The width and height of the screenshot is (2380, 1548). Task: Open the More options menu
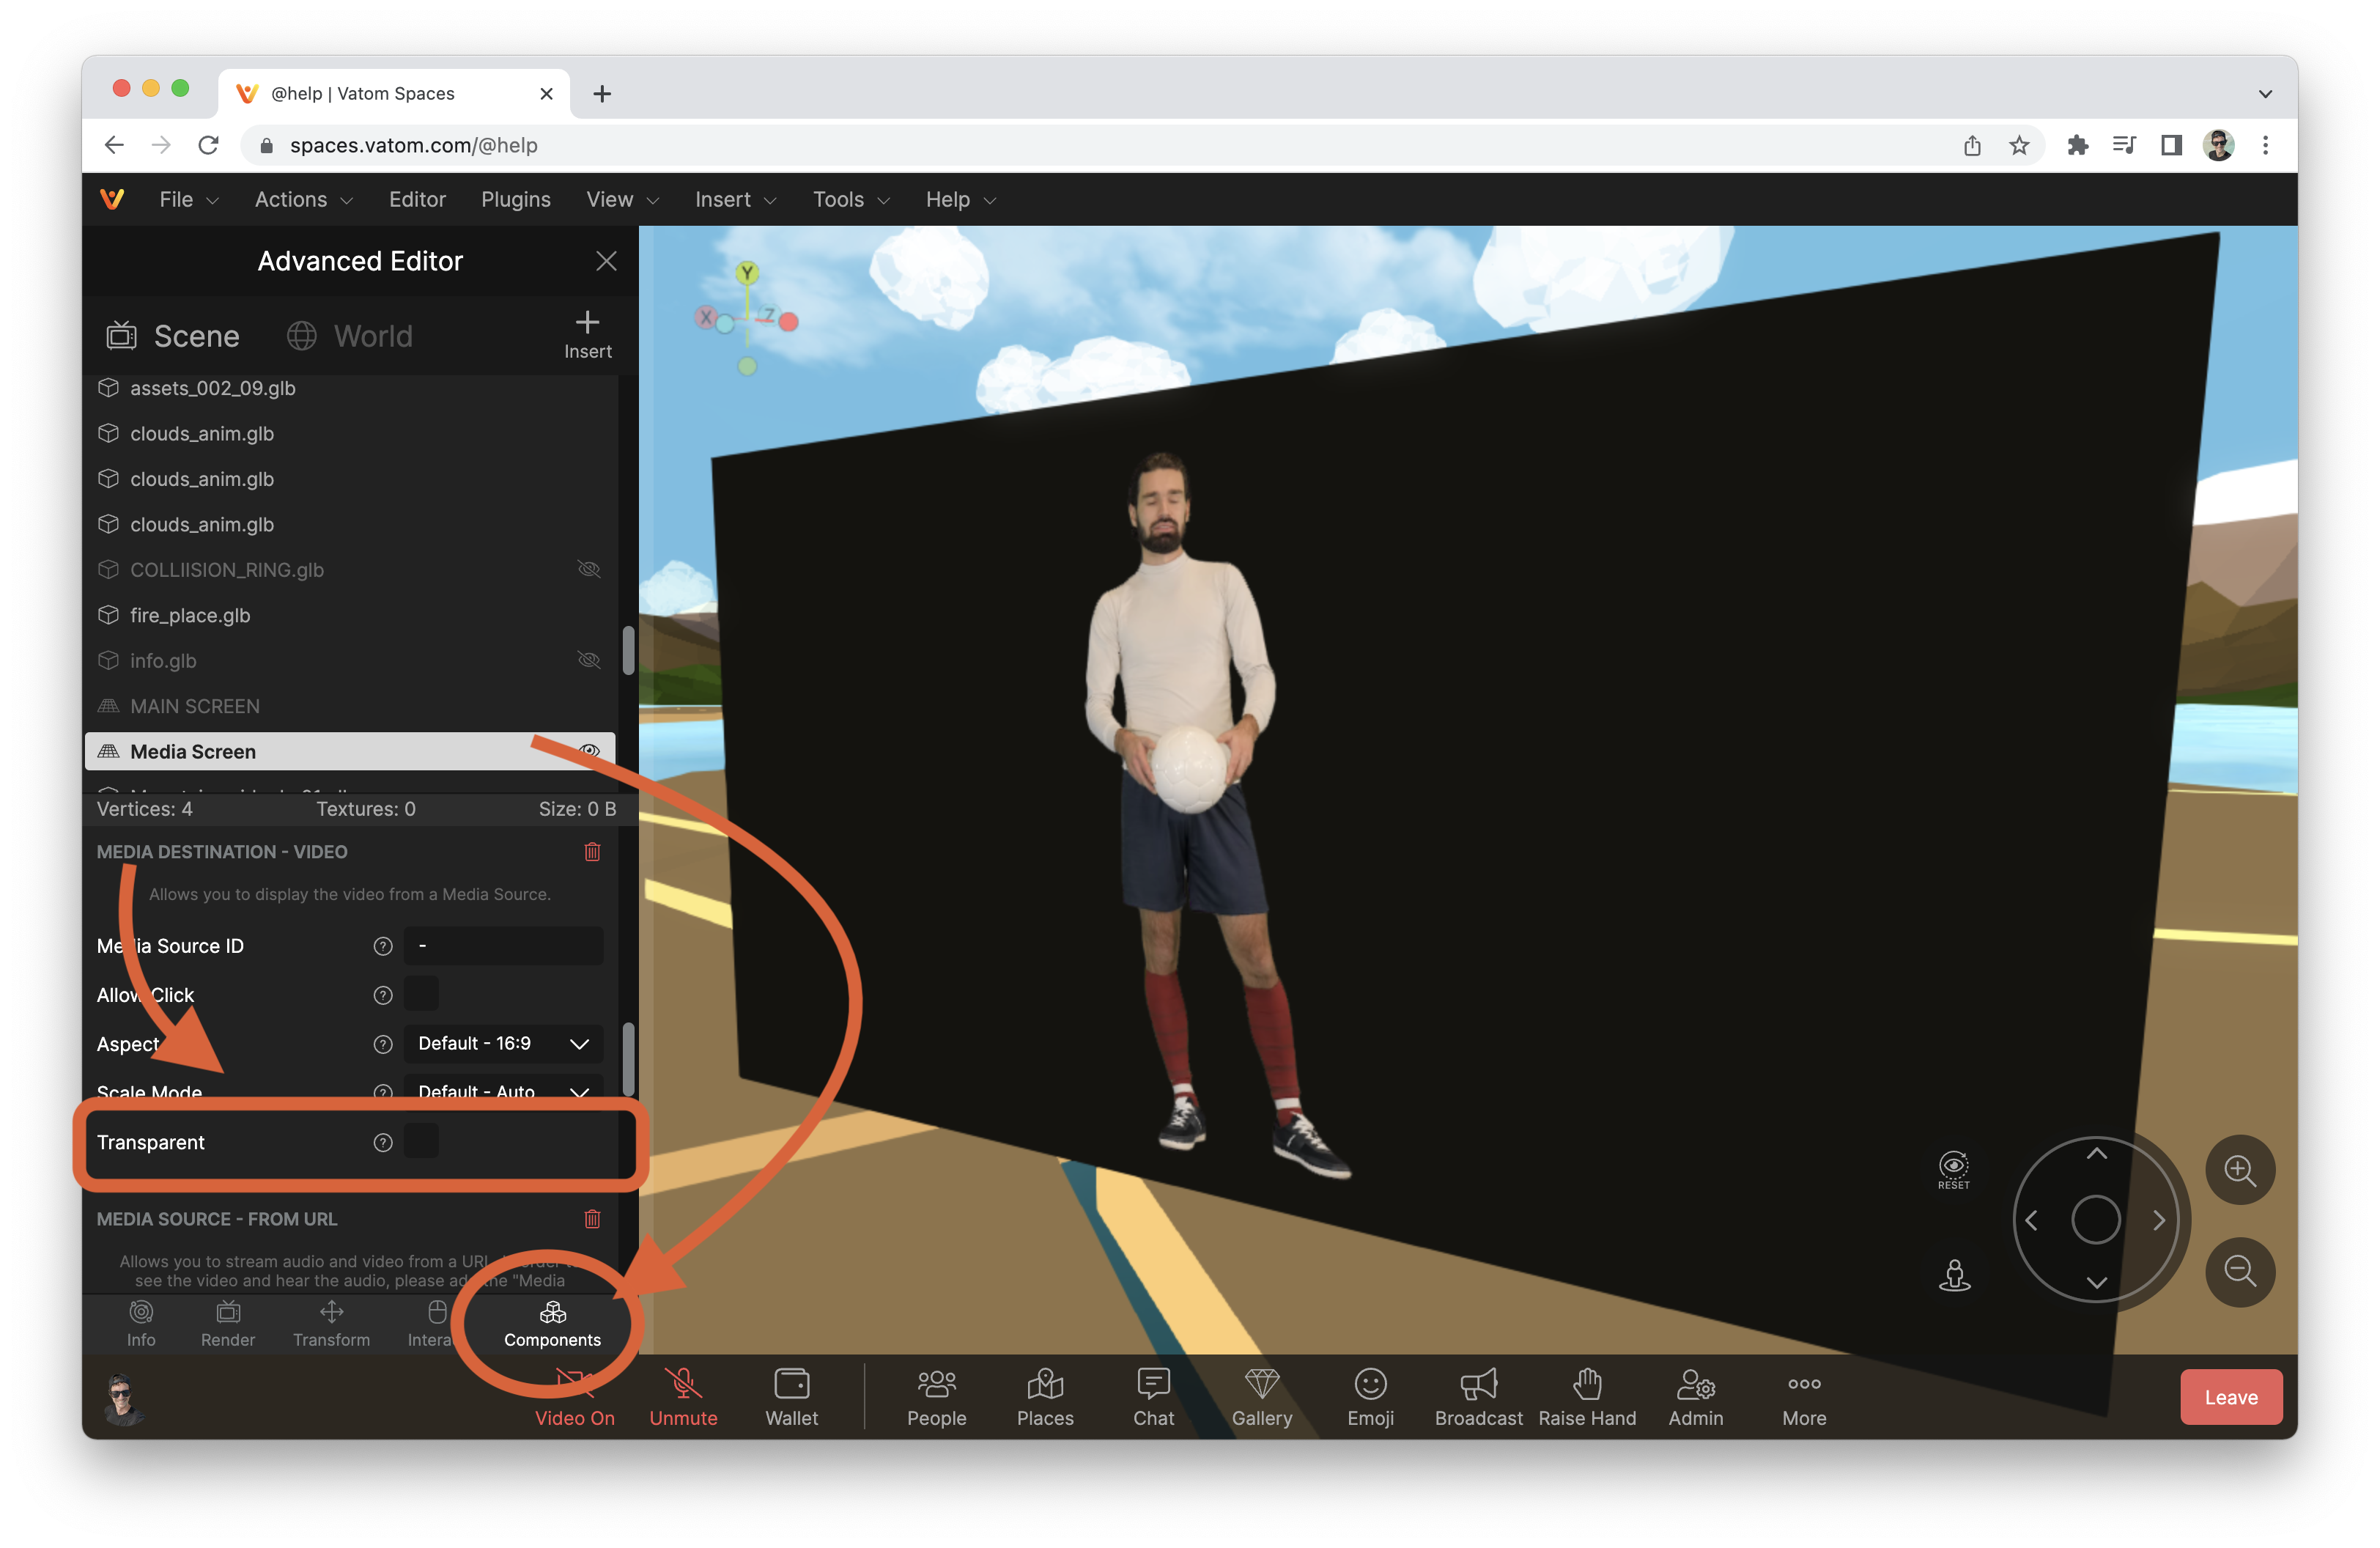point(1803,1397)
